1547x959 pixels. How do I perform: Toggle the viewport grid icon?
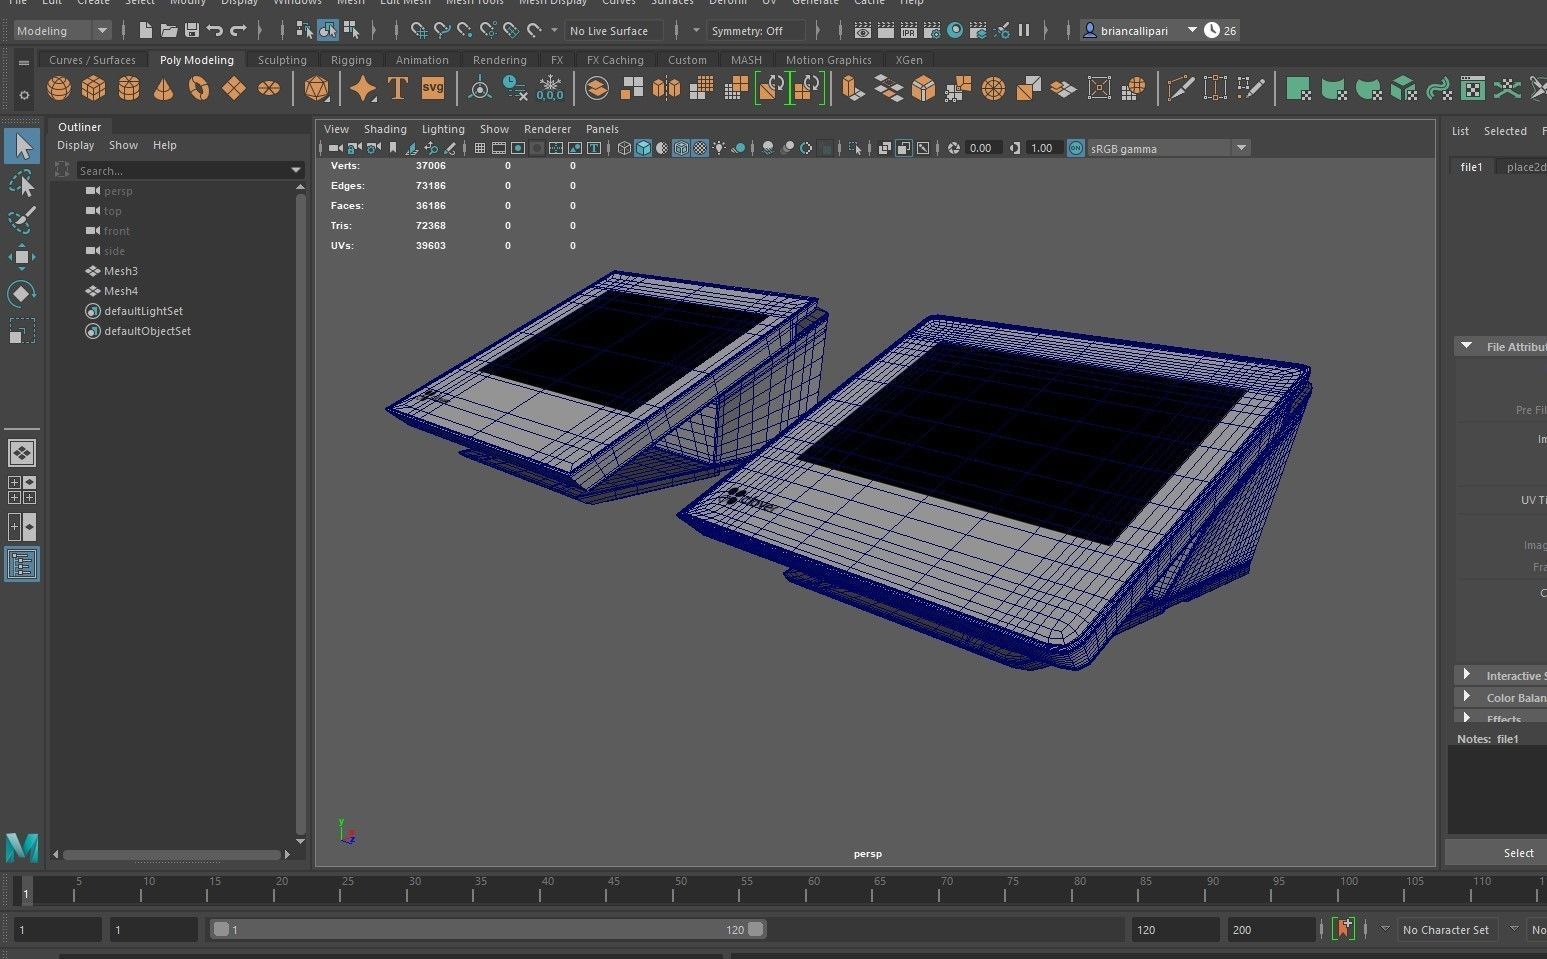[480, 148]
